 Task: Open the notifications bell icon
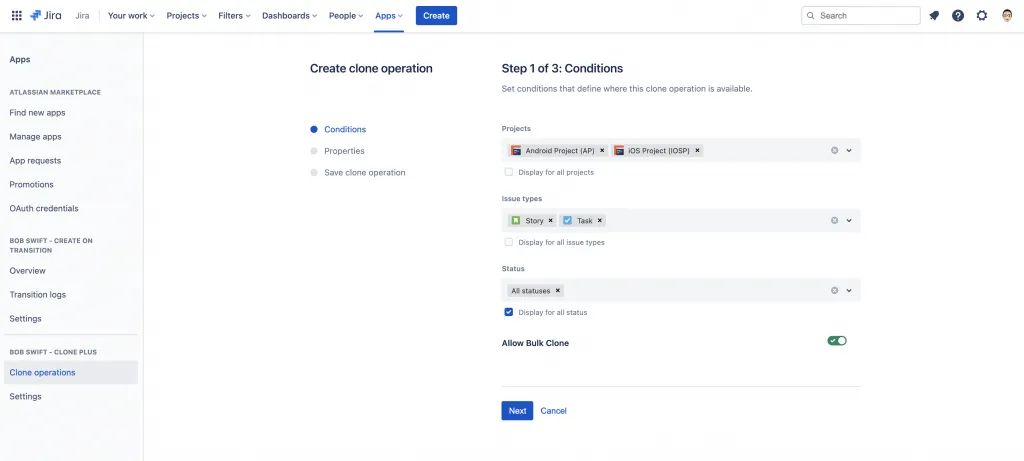point(934,16)
